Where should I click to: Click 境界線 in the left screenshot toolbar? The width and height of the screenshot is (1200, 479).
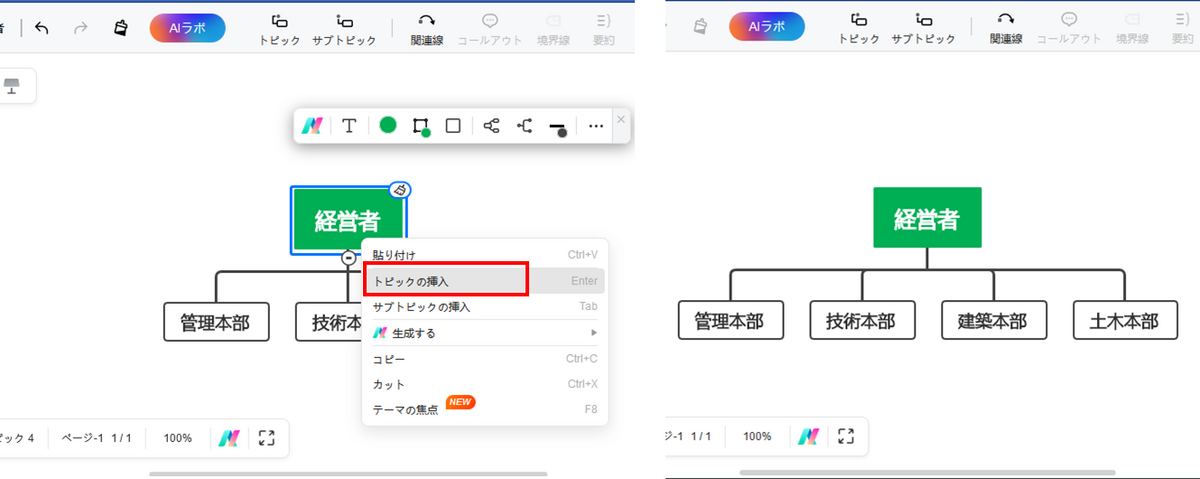[x=553, y=29]
